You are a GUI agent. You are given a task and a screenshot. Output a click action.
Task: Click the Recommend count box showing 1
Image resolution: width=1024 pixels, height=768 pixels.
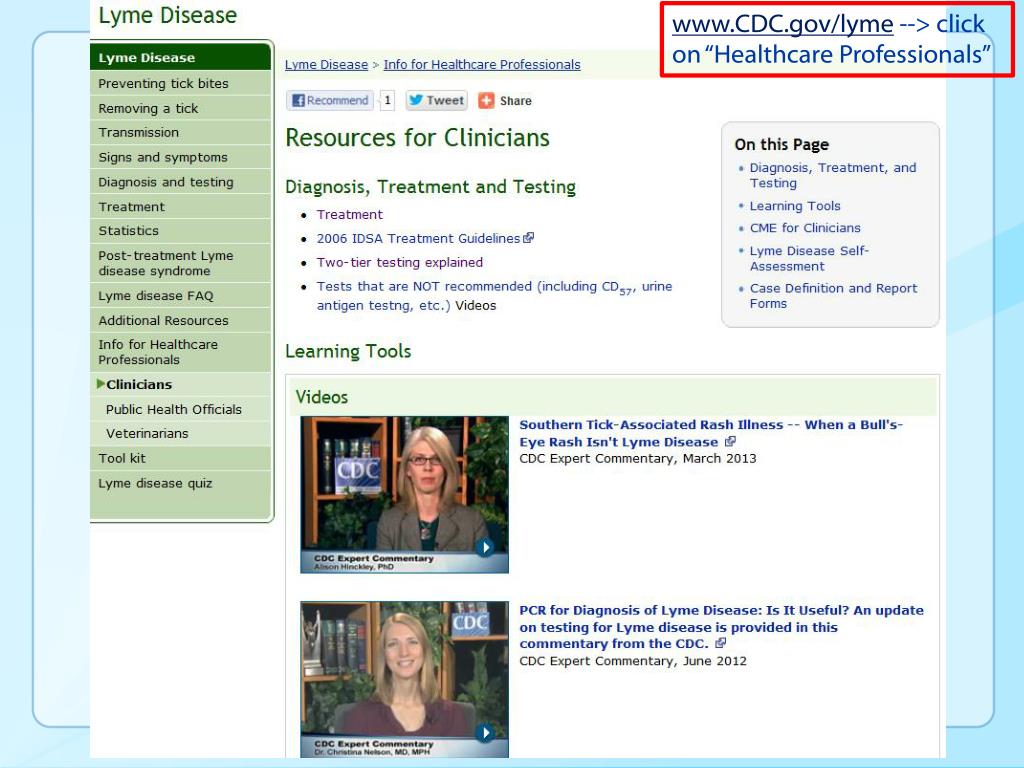(x=387, y=101)
